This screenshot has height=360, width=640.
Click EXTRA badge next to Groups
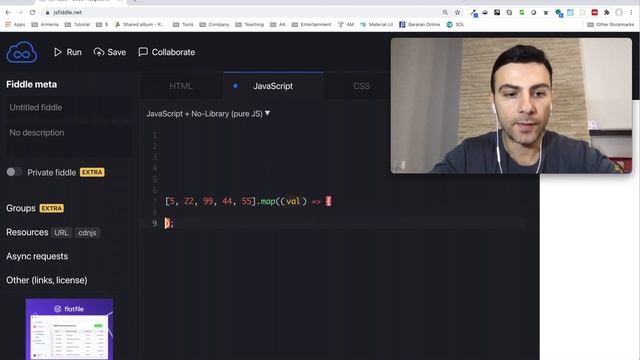click(51, 208)
